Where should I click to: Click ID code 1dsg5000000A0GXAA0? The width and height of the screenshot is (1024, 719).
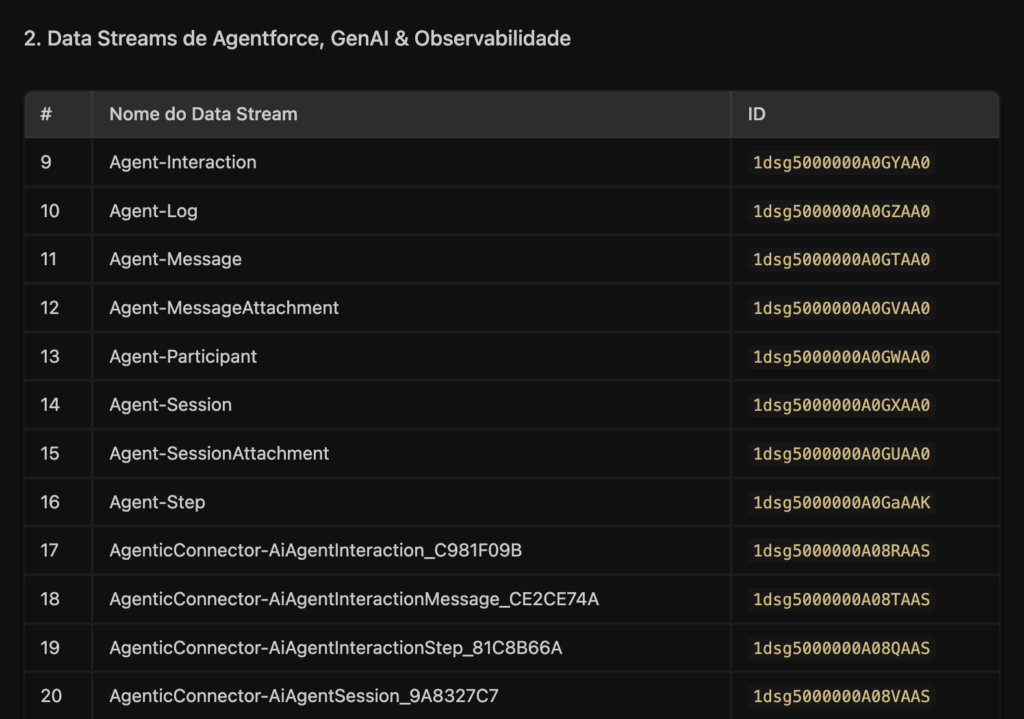[x=841, y=406]
